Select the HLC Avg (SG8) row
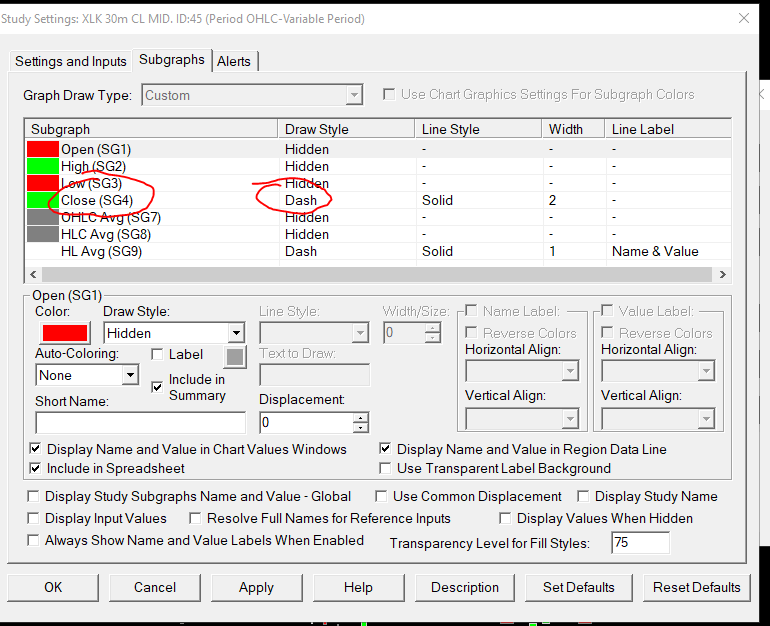This screenshot has height=626, width=770. pyautogui.click(x=378, y=234)
